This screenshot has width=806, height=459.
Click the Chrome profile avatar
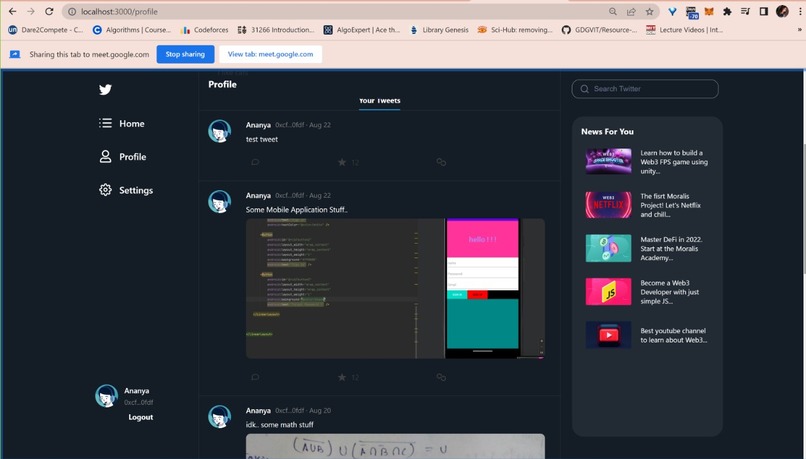click(x=782, y=11)
